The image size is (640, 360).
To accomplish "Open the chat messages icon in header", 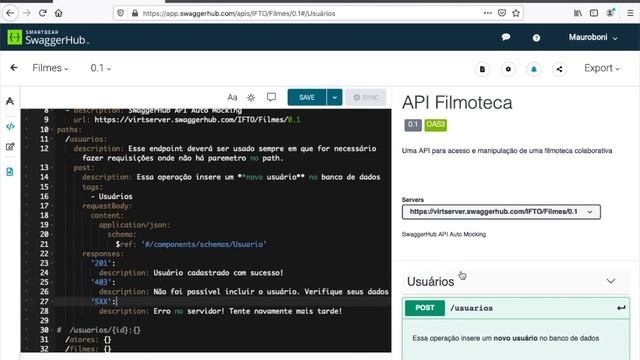I will pos(506,37).
